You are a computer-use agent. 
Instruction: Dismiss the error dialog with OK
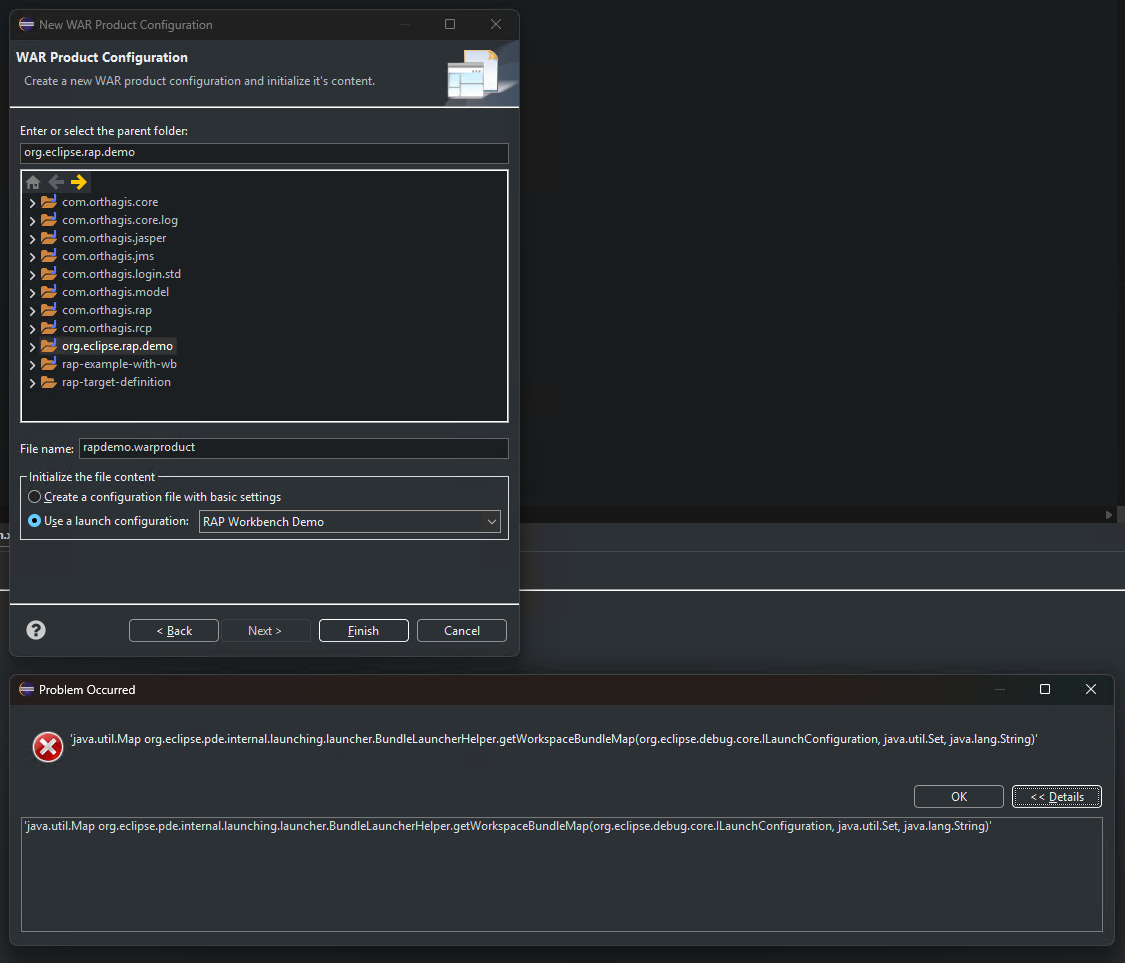click(x=958, y=796)
